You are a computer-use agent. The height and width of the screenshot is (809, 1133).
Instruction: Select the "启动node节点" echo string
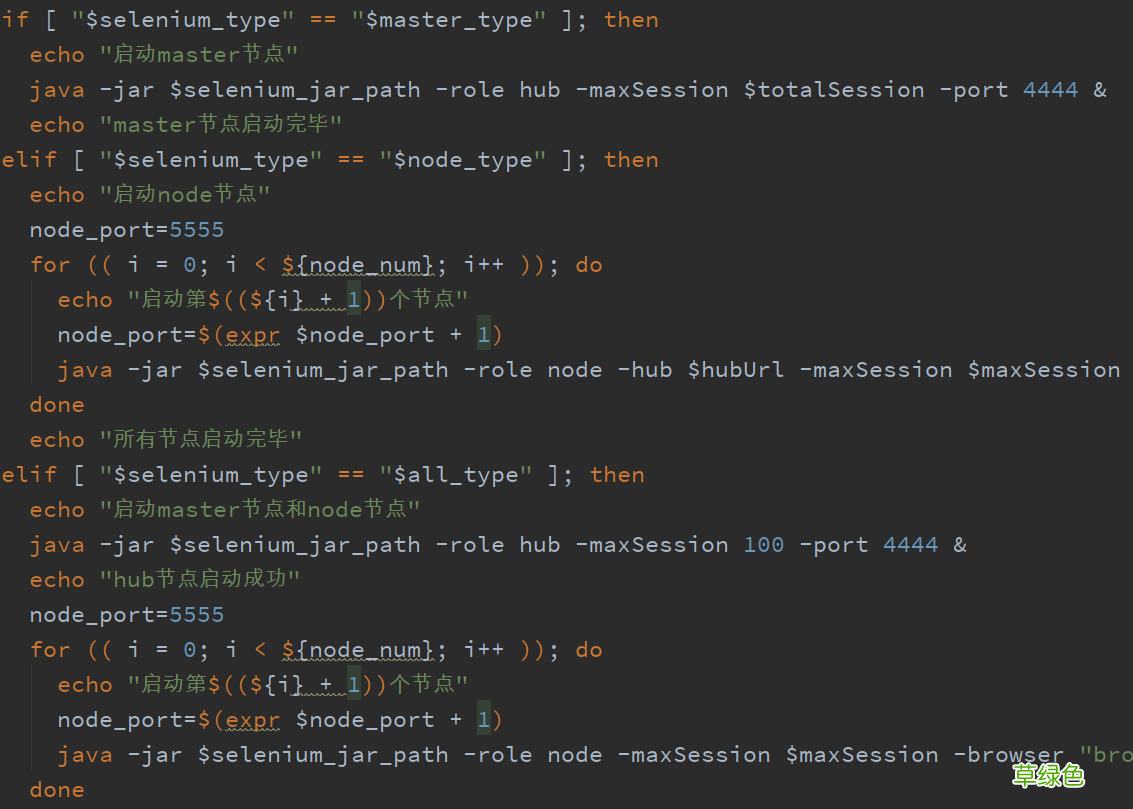click(184, 194)
